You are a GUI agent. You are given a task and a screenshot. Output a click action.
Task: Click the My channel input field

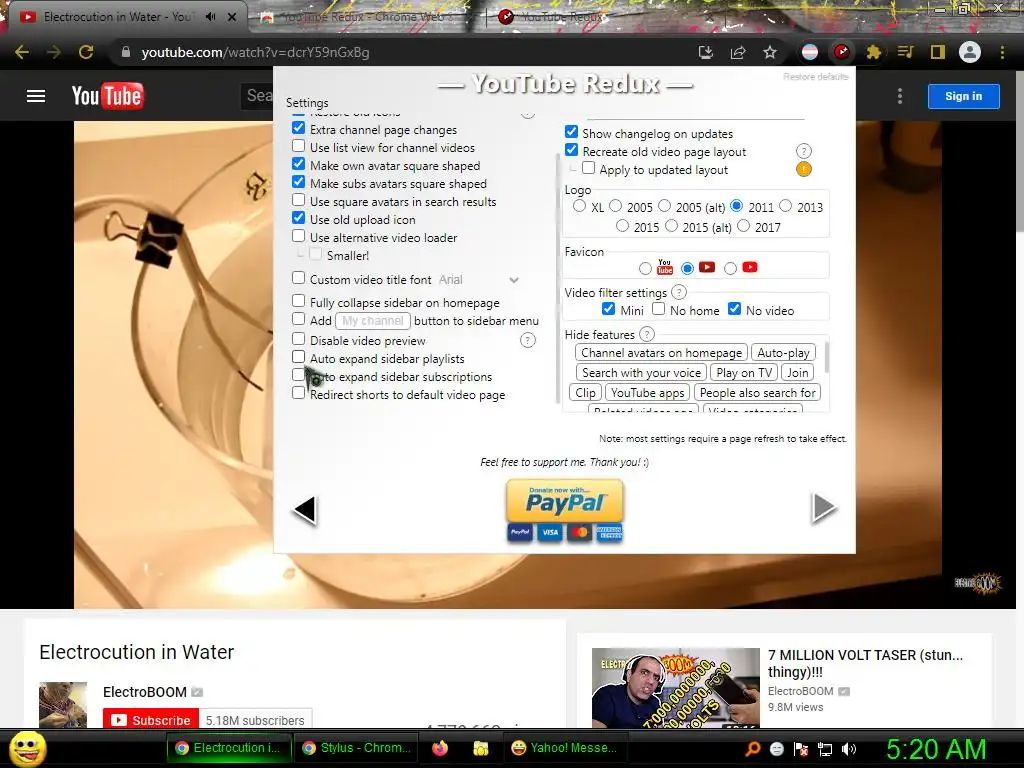pos(373,321)
